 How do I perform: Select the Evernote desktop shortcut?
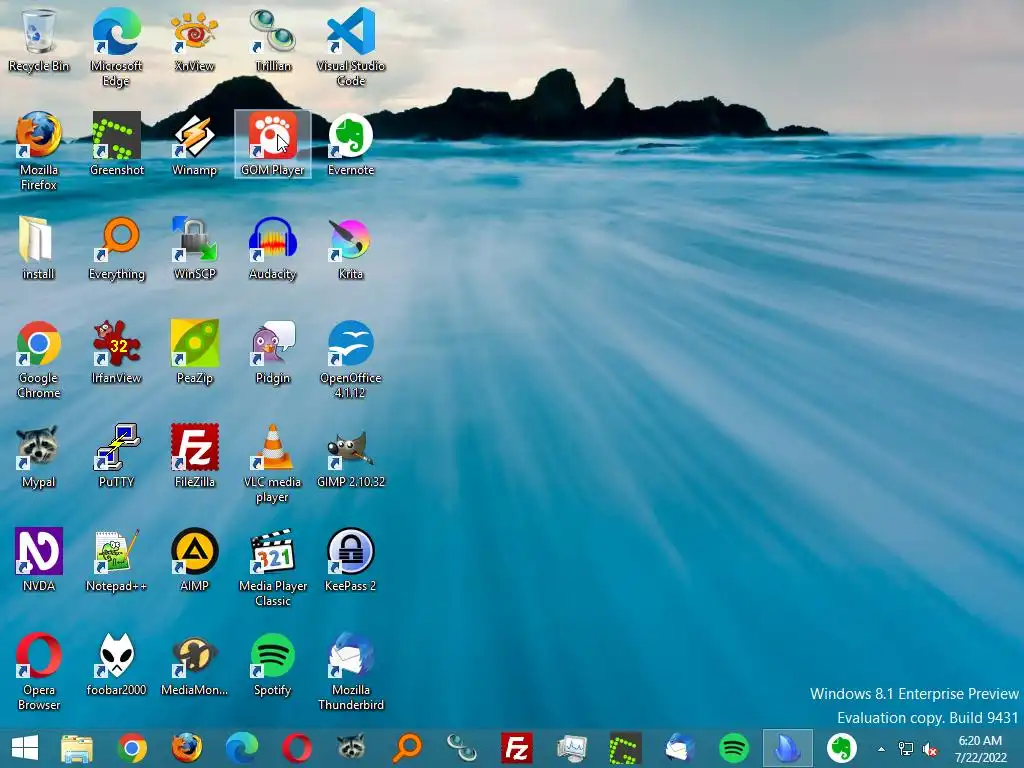[351, 144]
